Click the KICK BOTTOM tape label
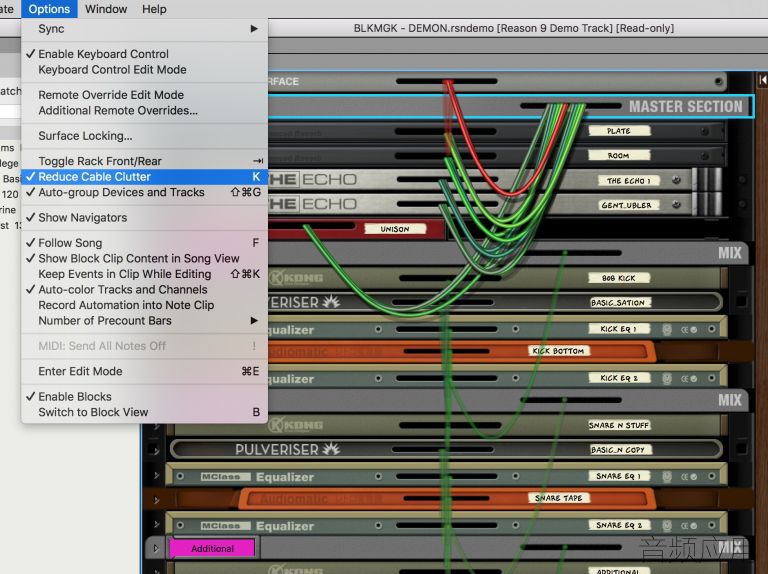768x574 pixels. point(558,351)
